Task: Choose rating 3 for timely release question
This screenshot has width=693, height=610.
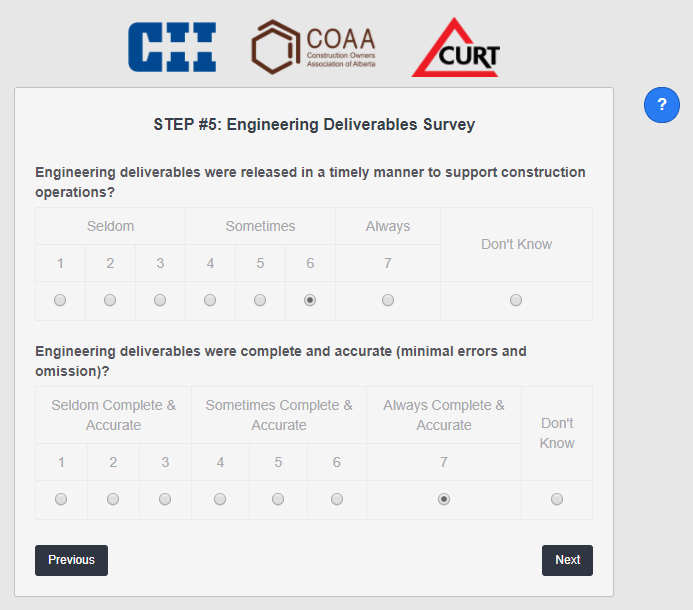Action: pos(160,300)
